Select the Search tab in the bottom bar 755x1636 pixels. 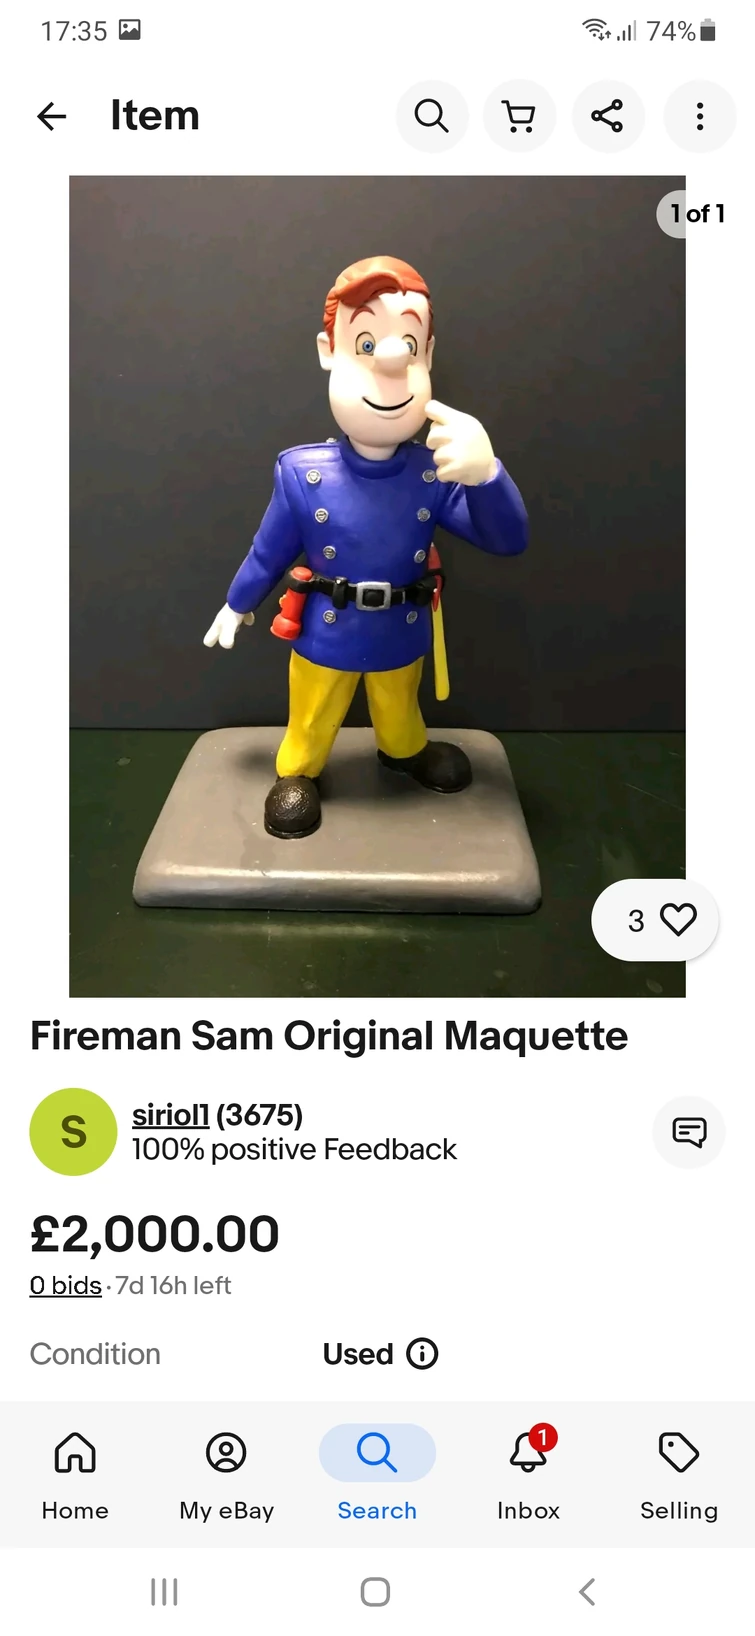[x=377, y=1475]
